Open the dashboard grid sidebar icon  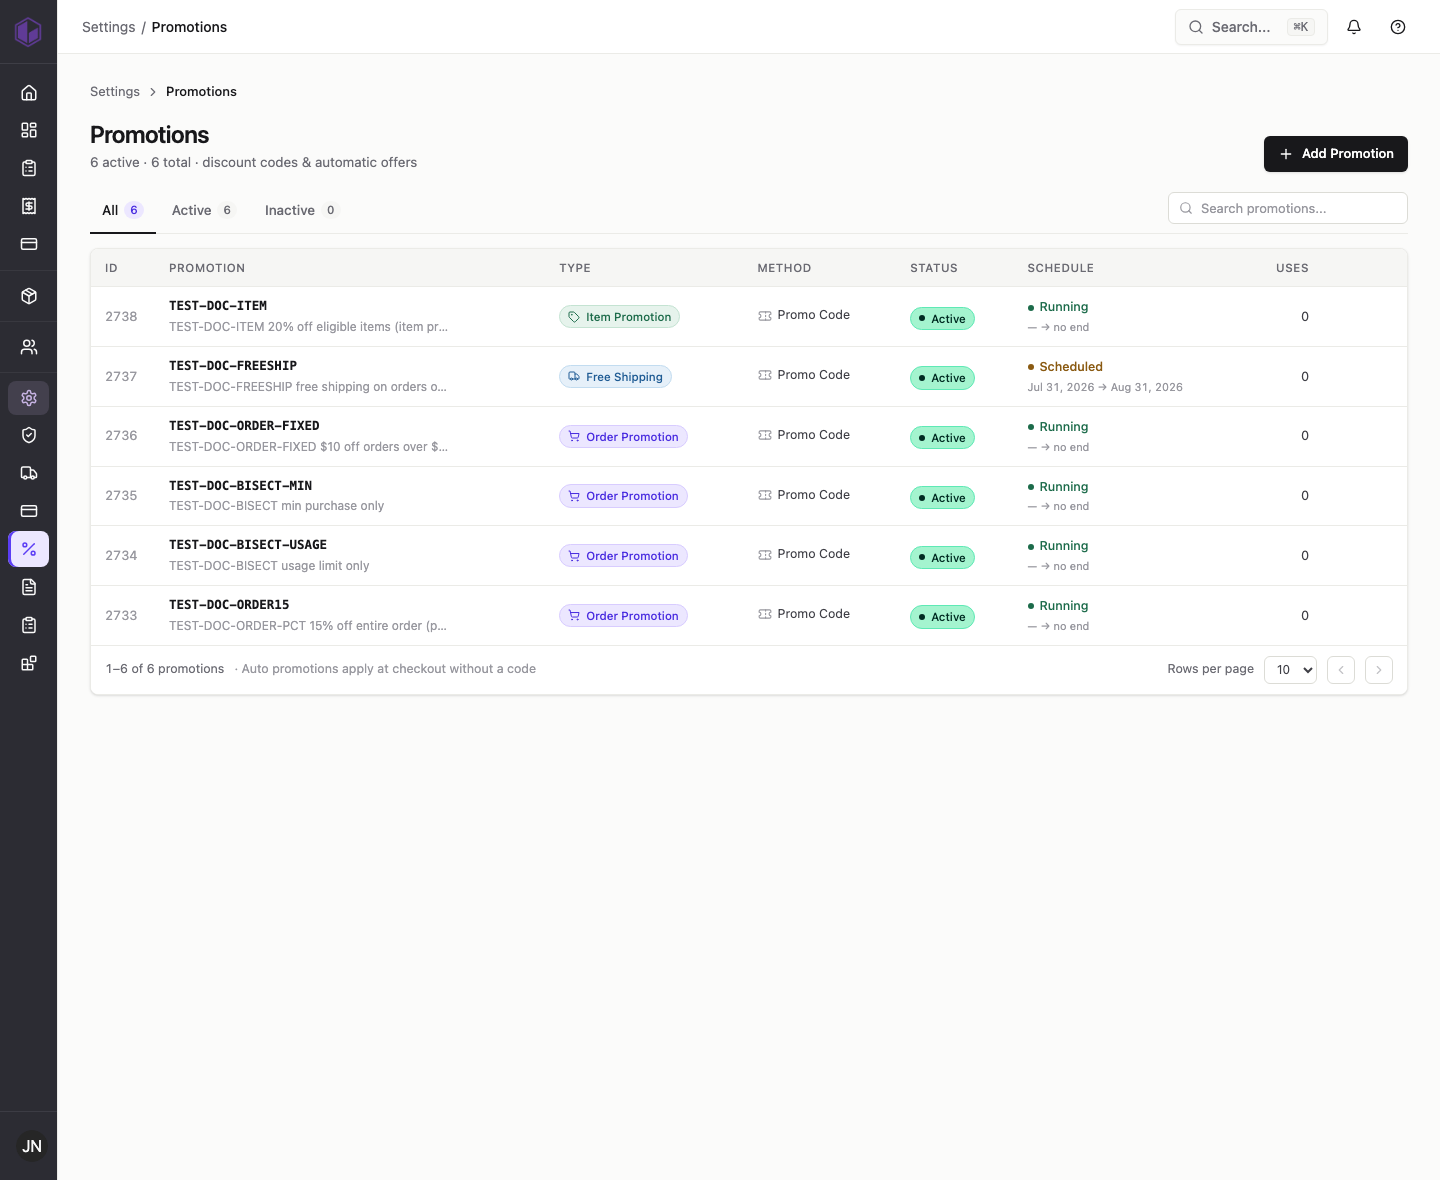(29, 130)
